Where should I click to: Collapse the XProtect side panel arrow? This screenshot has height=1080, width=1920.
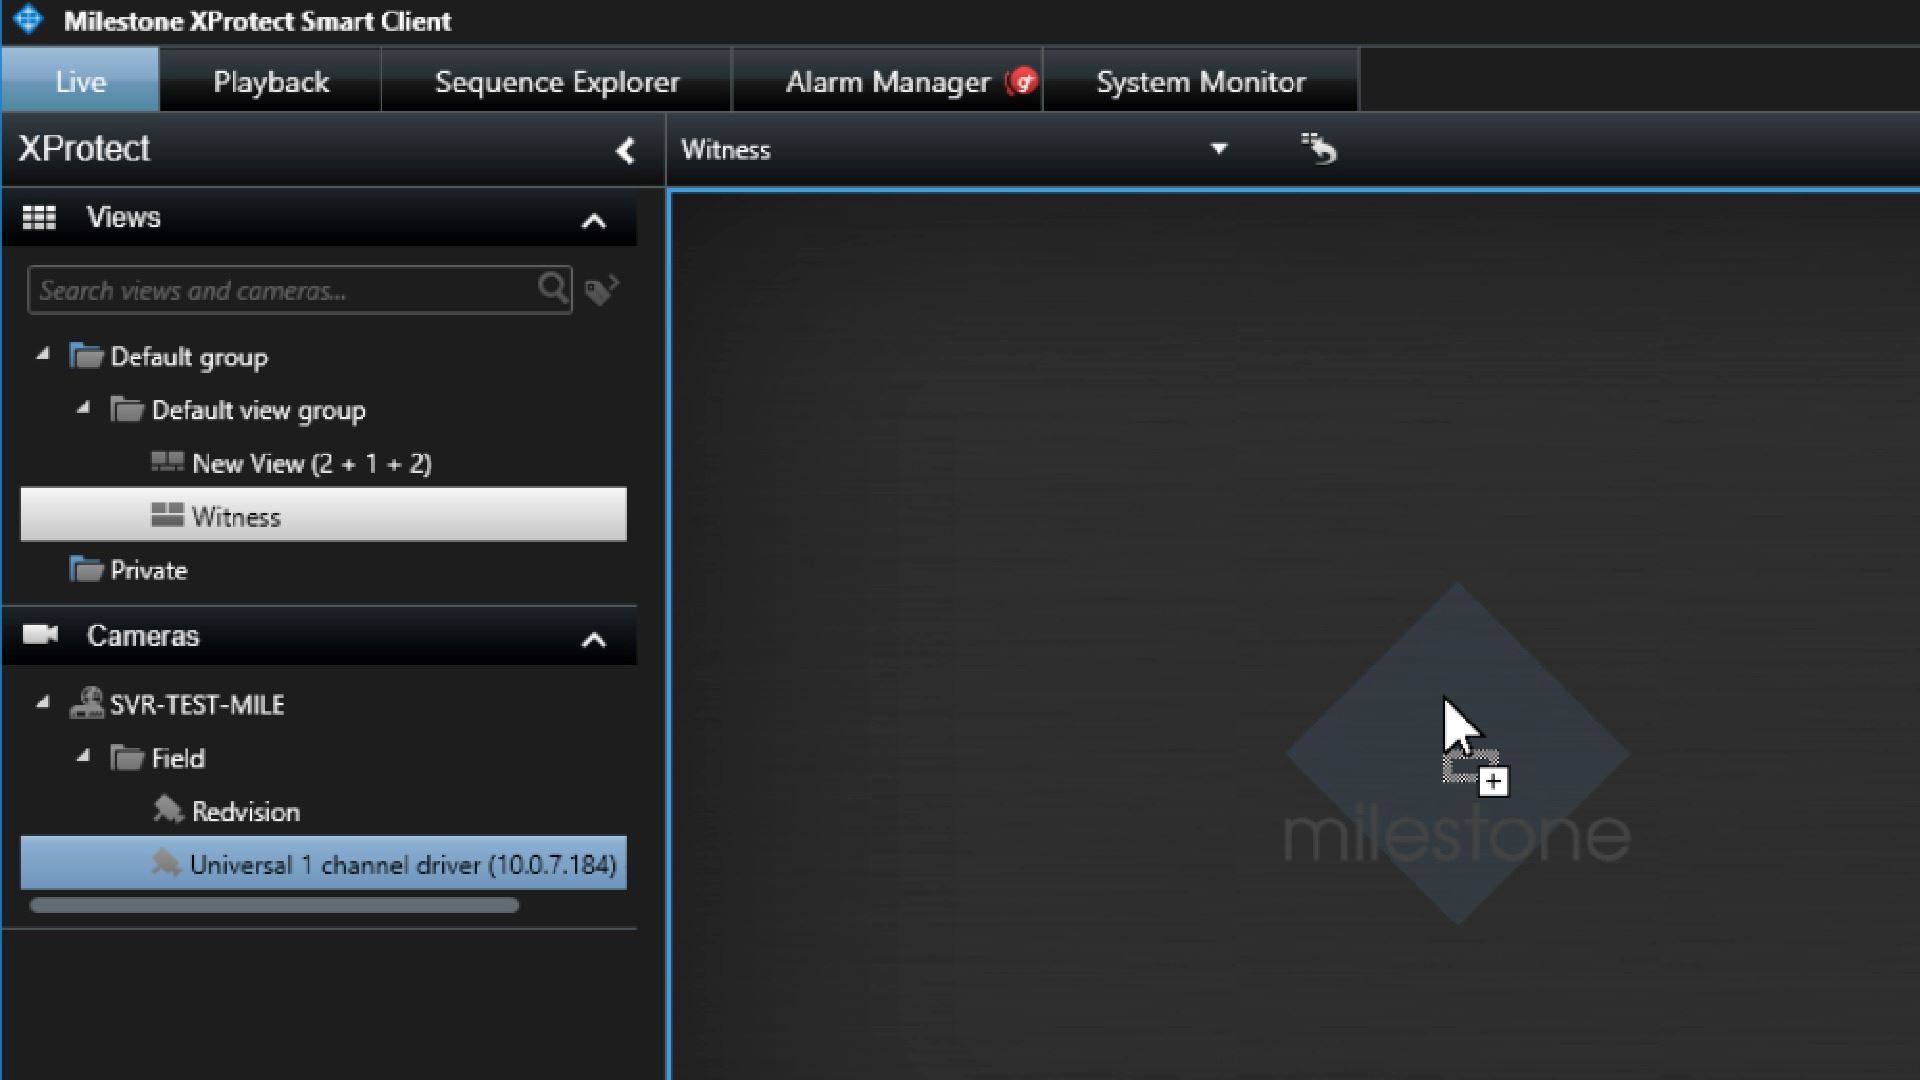(x=625, y=151)
